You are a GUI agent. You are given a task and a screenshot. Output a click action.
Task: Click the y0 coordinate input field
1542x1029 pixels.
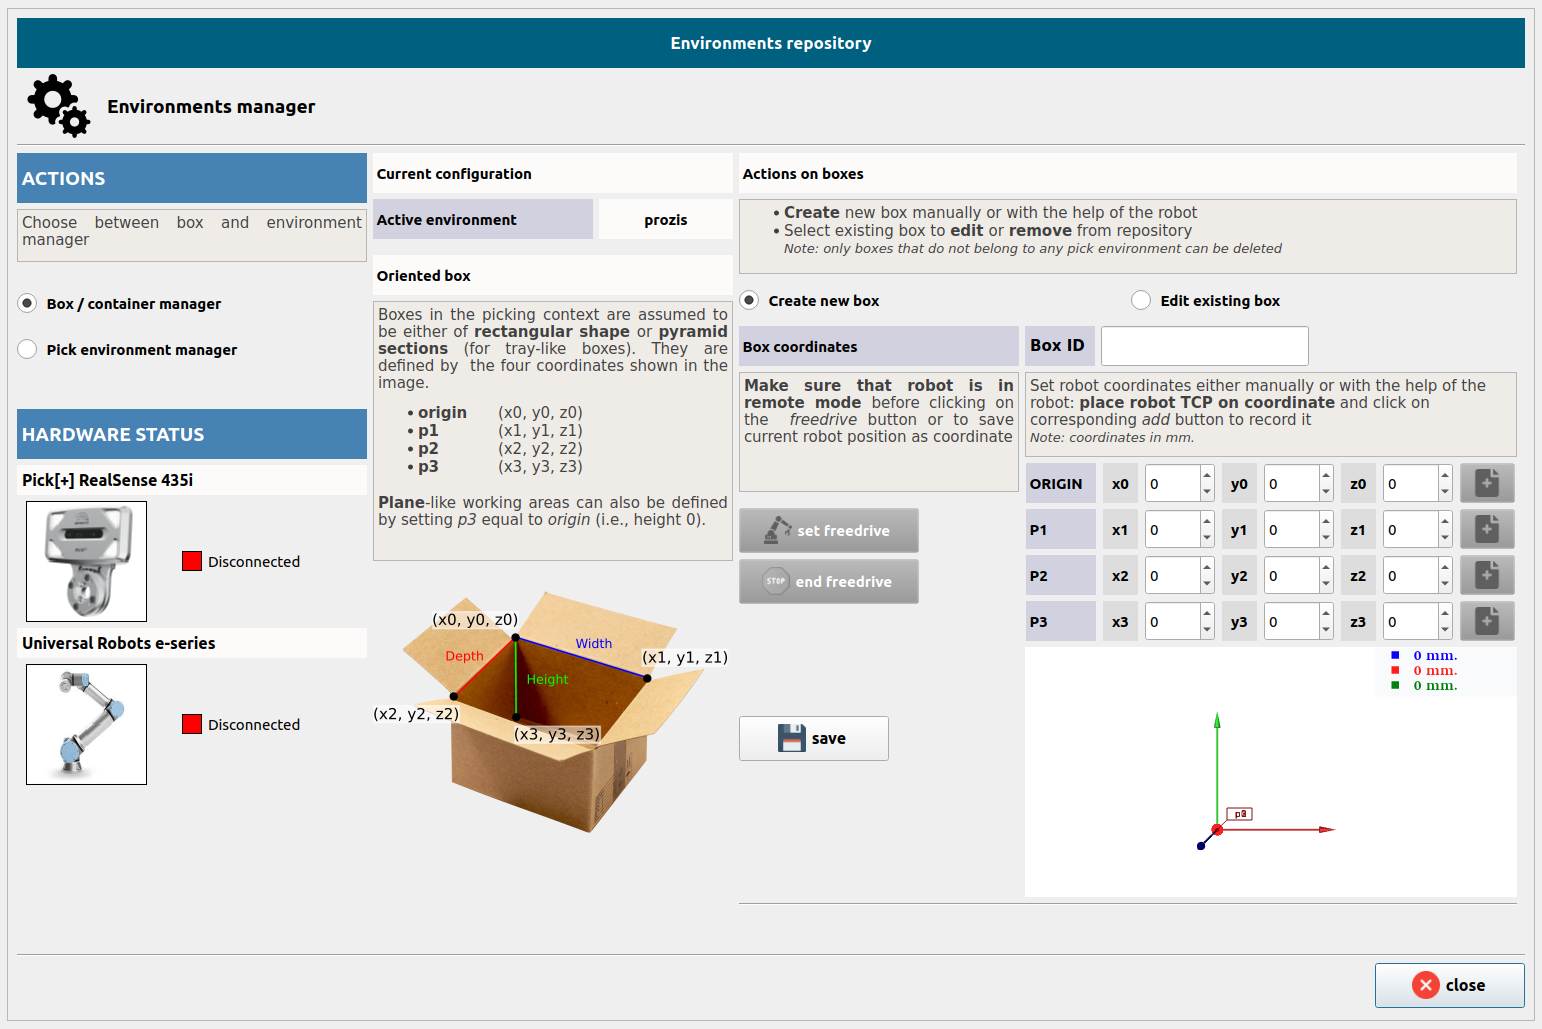(1291, 483)
